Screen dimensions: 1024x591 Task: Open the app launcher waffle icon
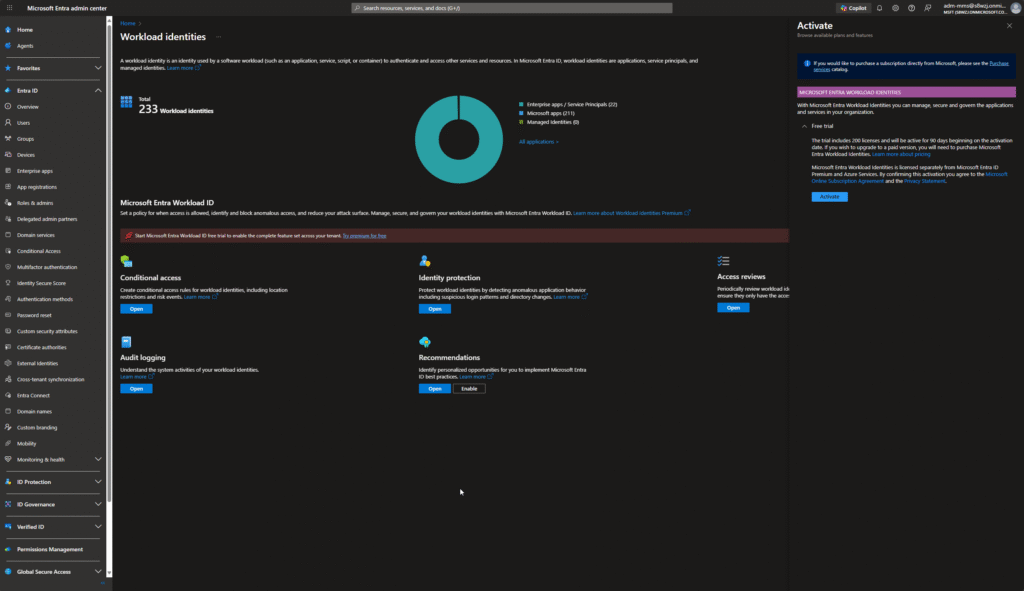click(x=8, y=7)
